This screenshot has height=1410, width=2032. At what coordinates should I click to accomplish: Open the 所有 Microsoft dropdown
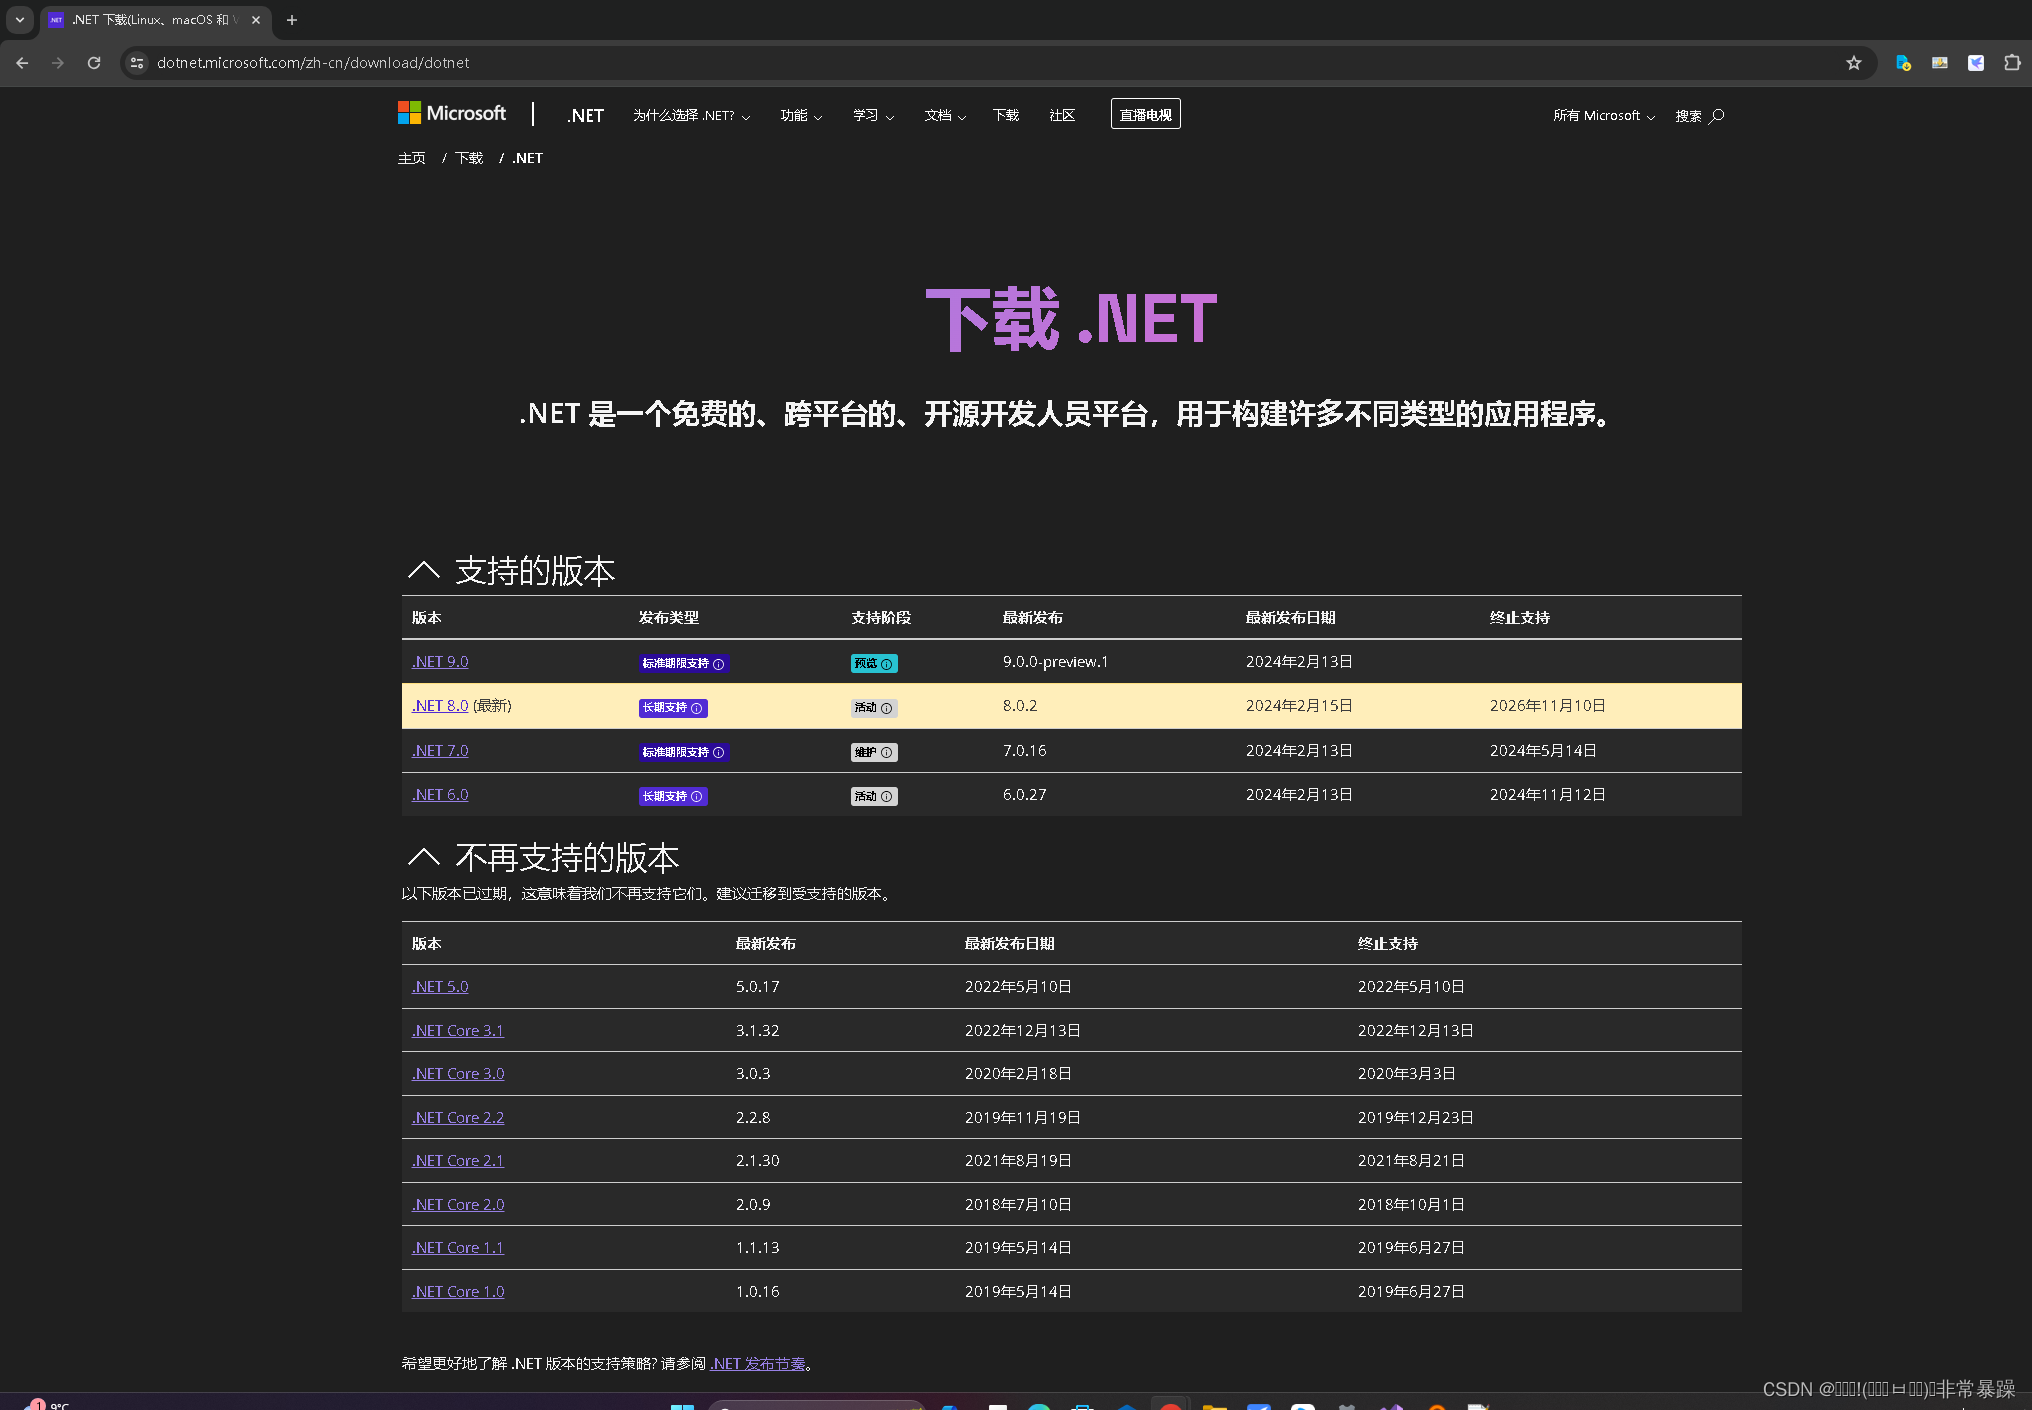(1603, 116)
